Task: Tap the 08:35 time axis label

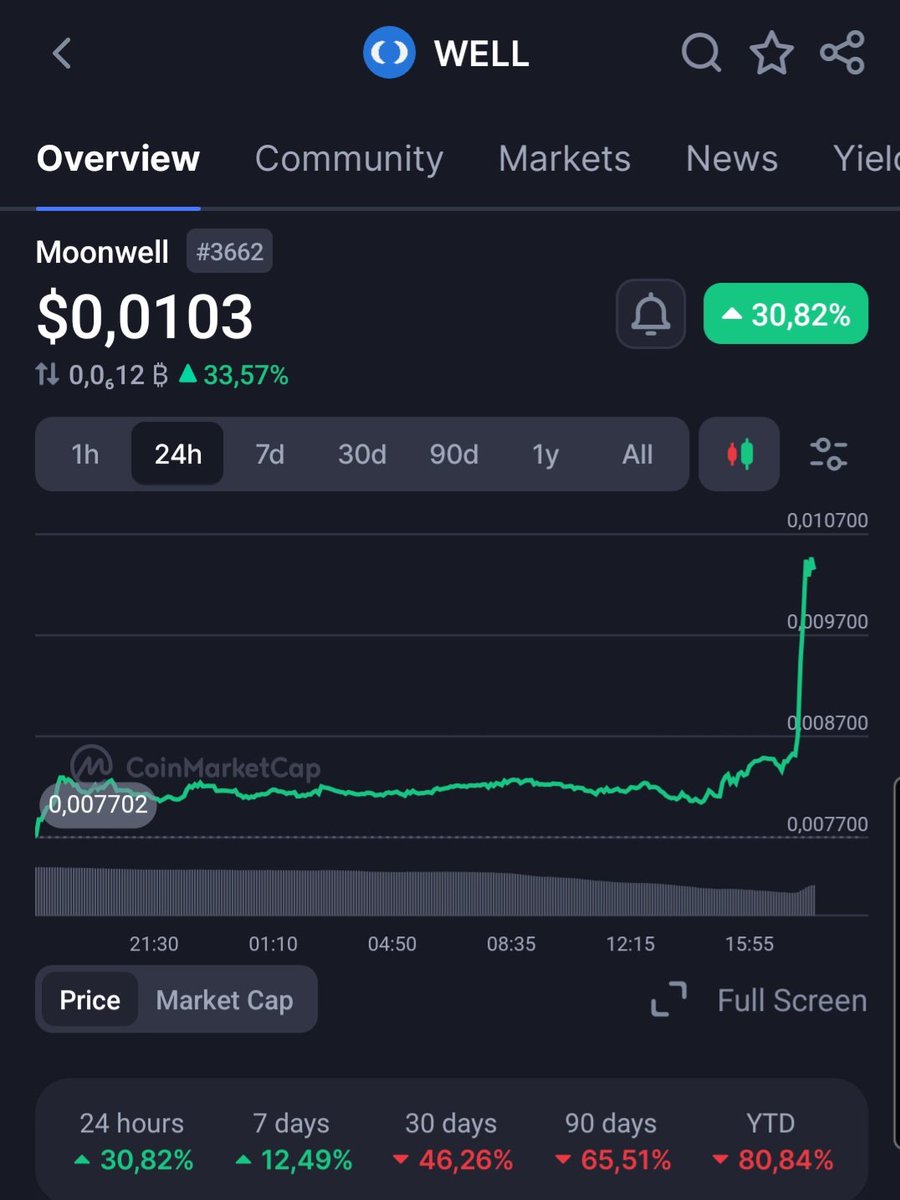Action: click(x=511, y=944)
